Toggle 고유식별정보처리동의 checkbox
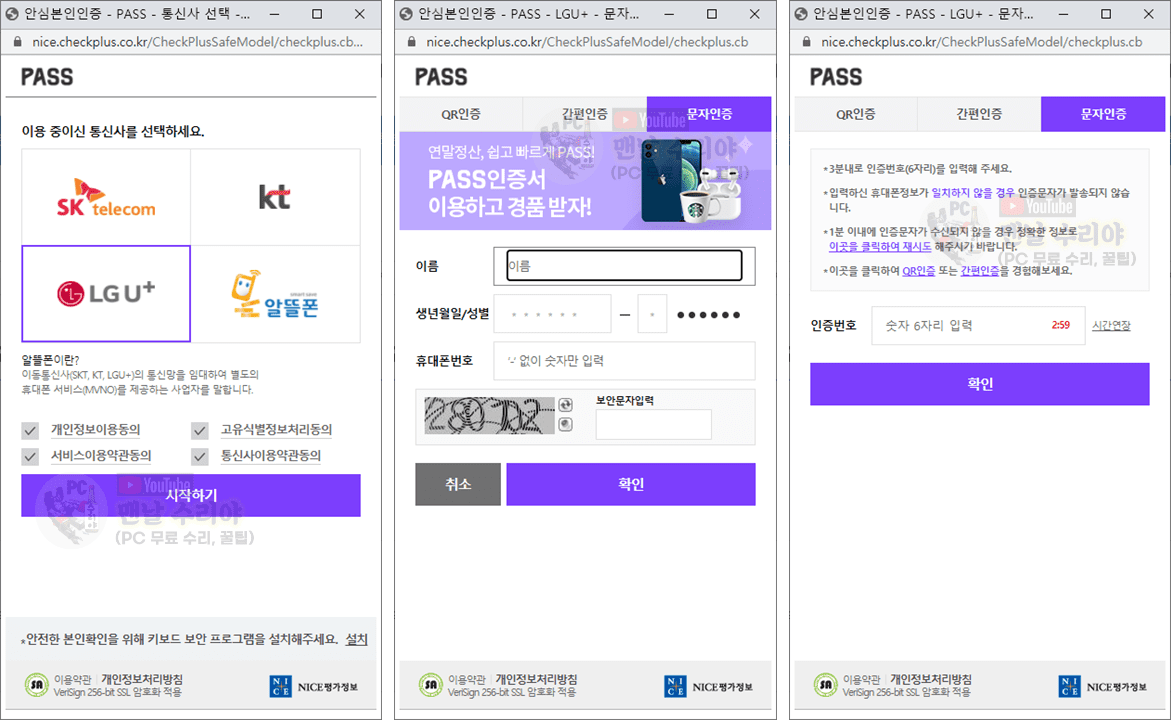The width and height of the screenshot is (1171, 720). click(x=199, y=430)
